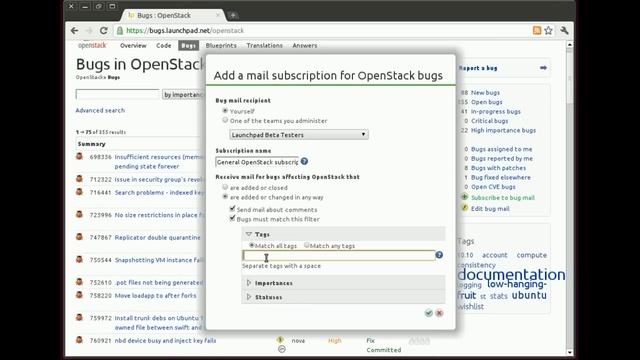Open the Blueprints tab

(x=221, y=45)
